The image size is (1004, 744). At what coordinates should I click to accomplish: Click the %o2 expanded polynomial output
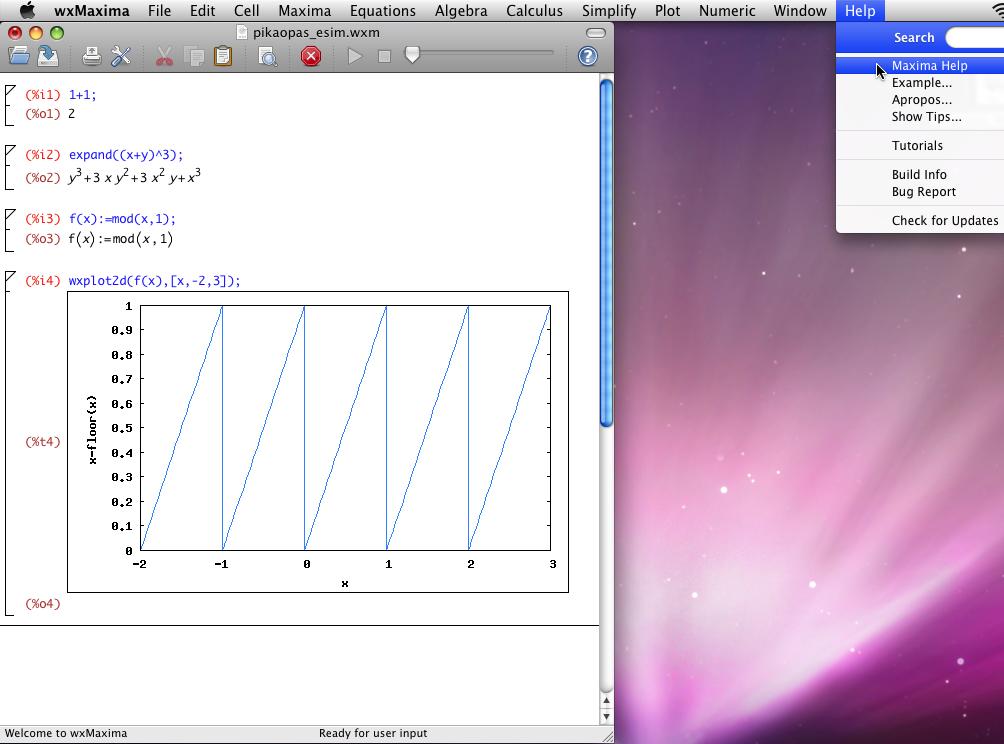[x=134, y=176]
